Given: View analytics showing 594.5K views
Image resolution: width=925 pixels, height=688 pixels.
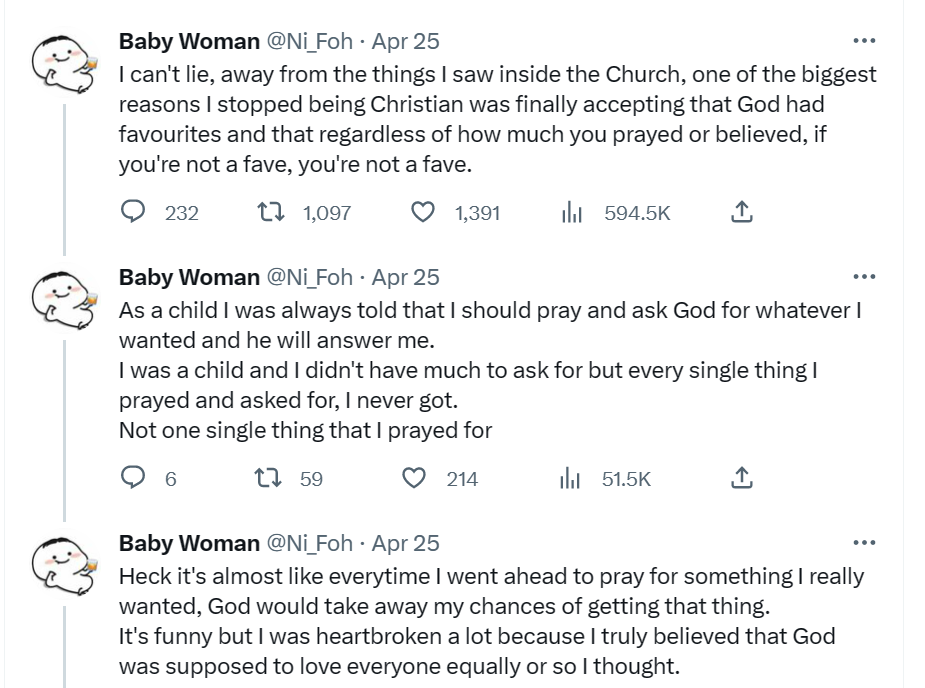Looking at the screenshot, I should (x=572, y=212).
